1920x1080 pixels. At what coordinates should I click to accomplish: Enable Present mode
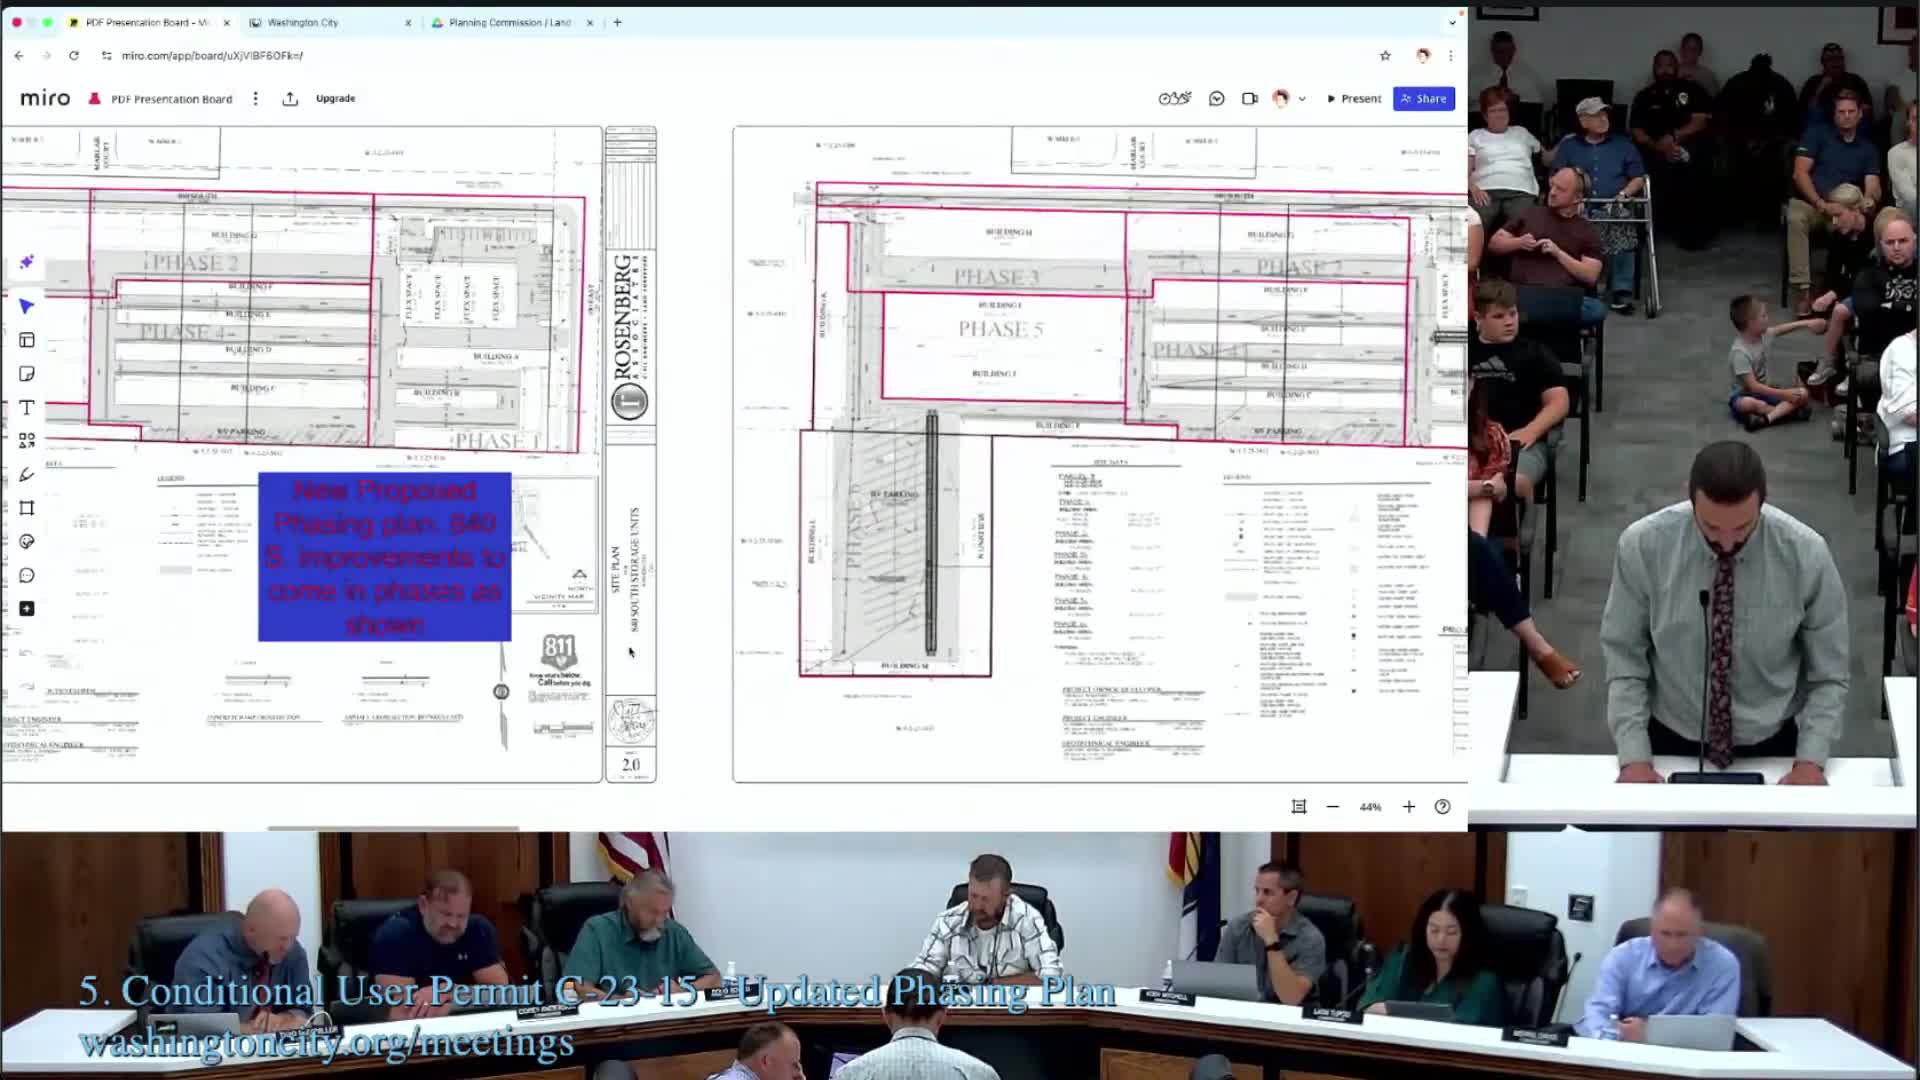click(x=1355, y=98)
